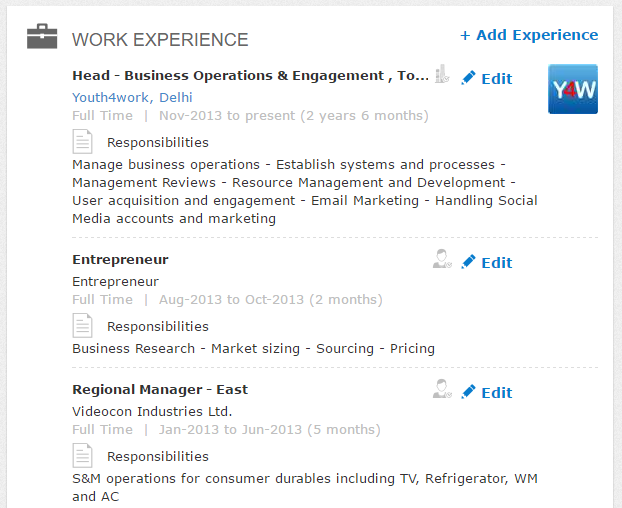Open Youth4work, Delhi company link
Screen dimensions: 622x508
coord(132,97)
